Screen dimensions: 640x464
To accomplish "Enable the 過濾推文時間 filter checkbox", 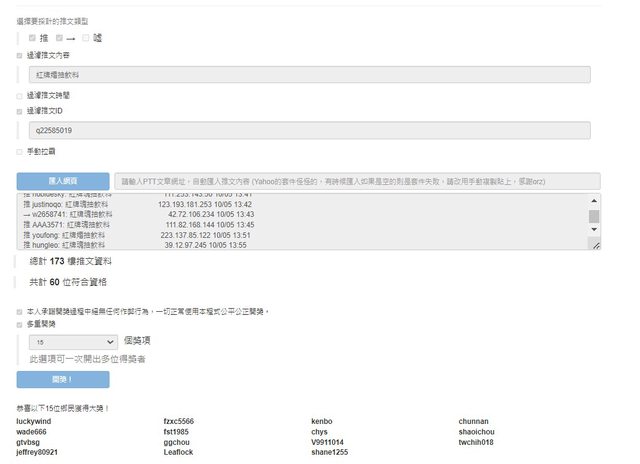I will click(20, 96).
